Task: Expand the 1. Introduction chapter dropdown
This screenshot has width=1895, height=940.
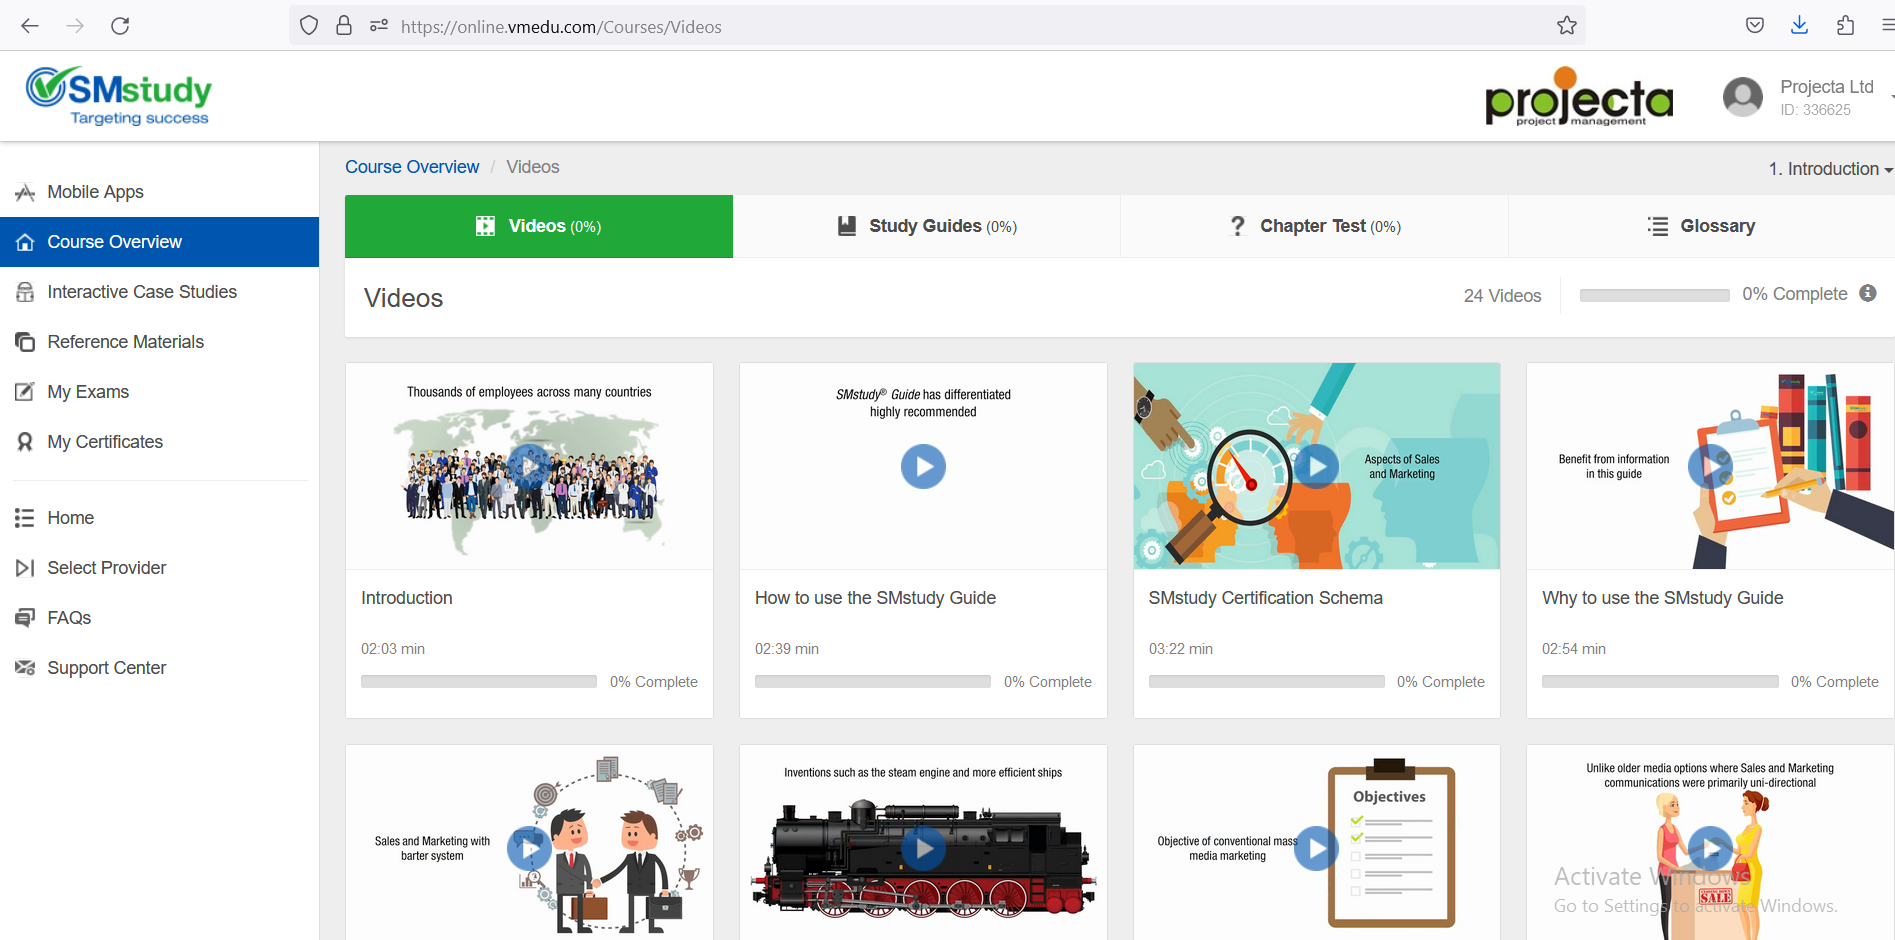Action: [x=1829, y=169]
